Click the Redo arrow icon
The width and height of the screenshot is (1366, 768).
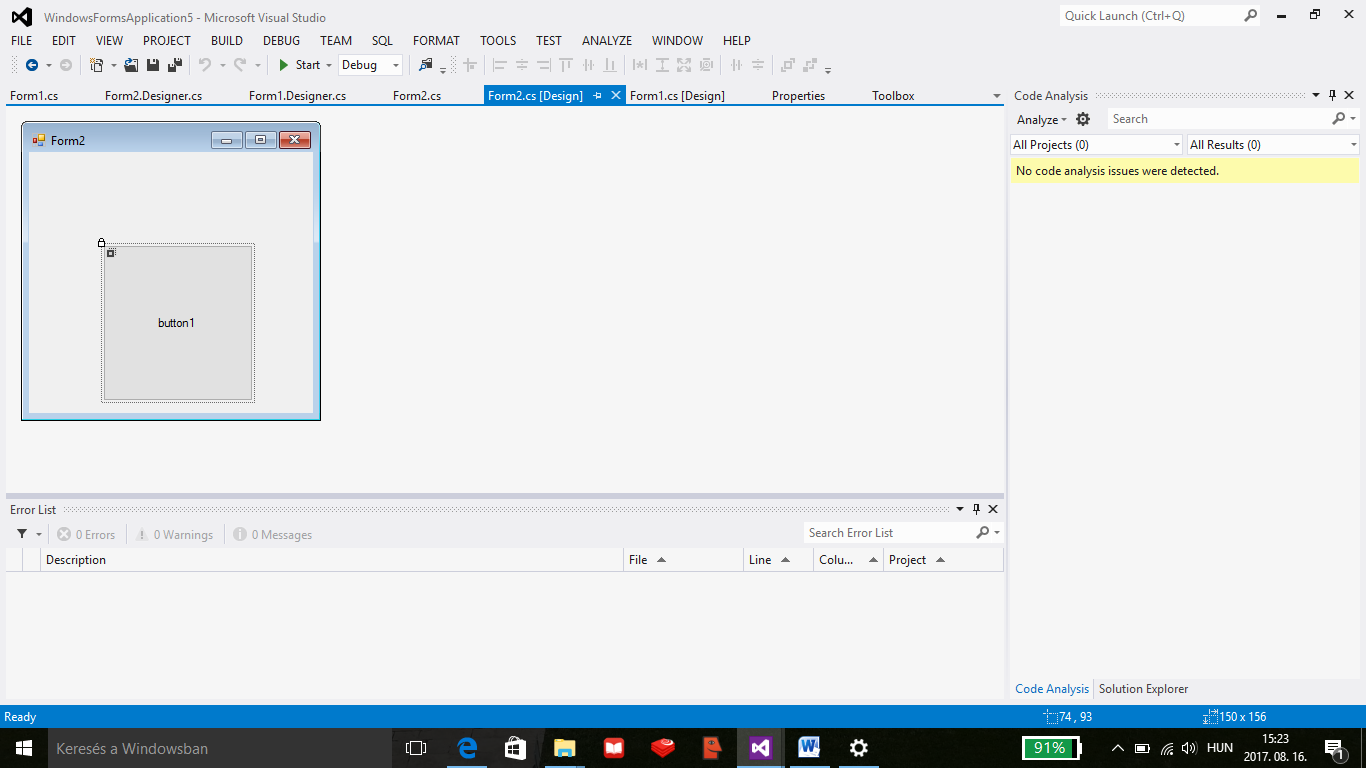(240, 65)
